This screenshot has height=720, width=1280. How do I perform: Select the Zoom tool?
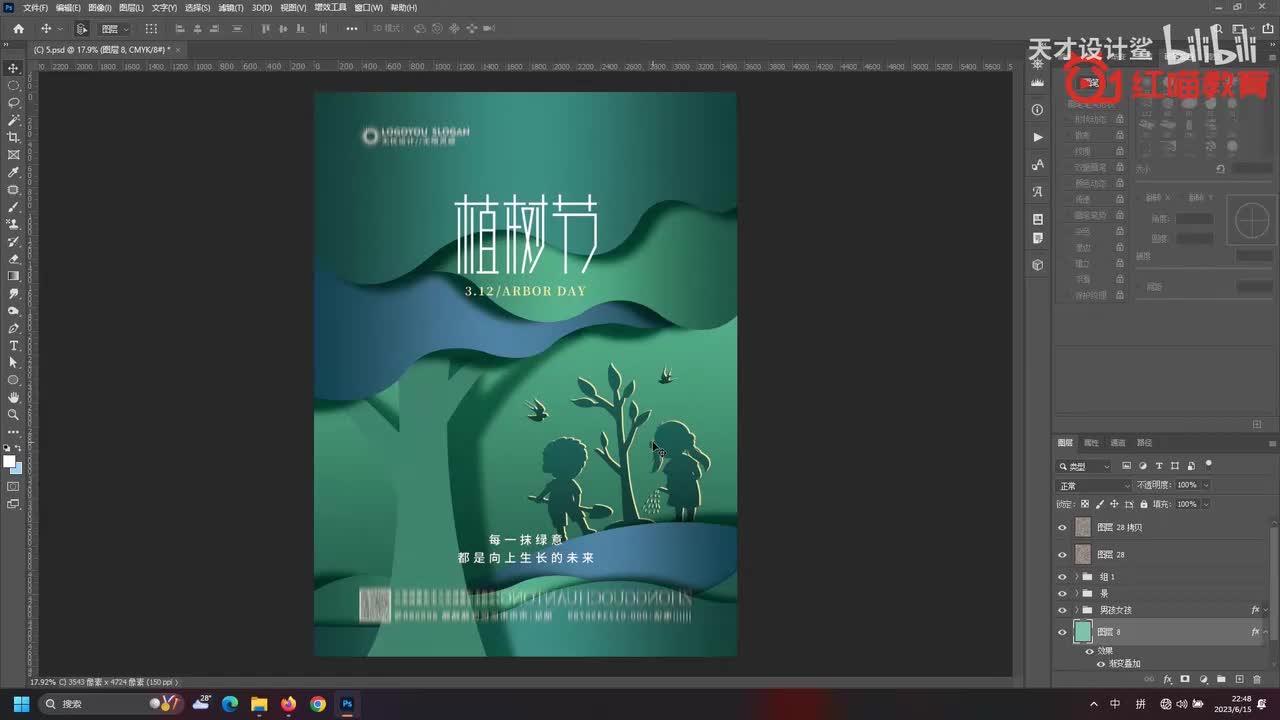pos(14,414)
